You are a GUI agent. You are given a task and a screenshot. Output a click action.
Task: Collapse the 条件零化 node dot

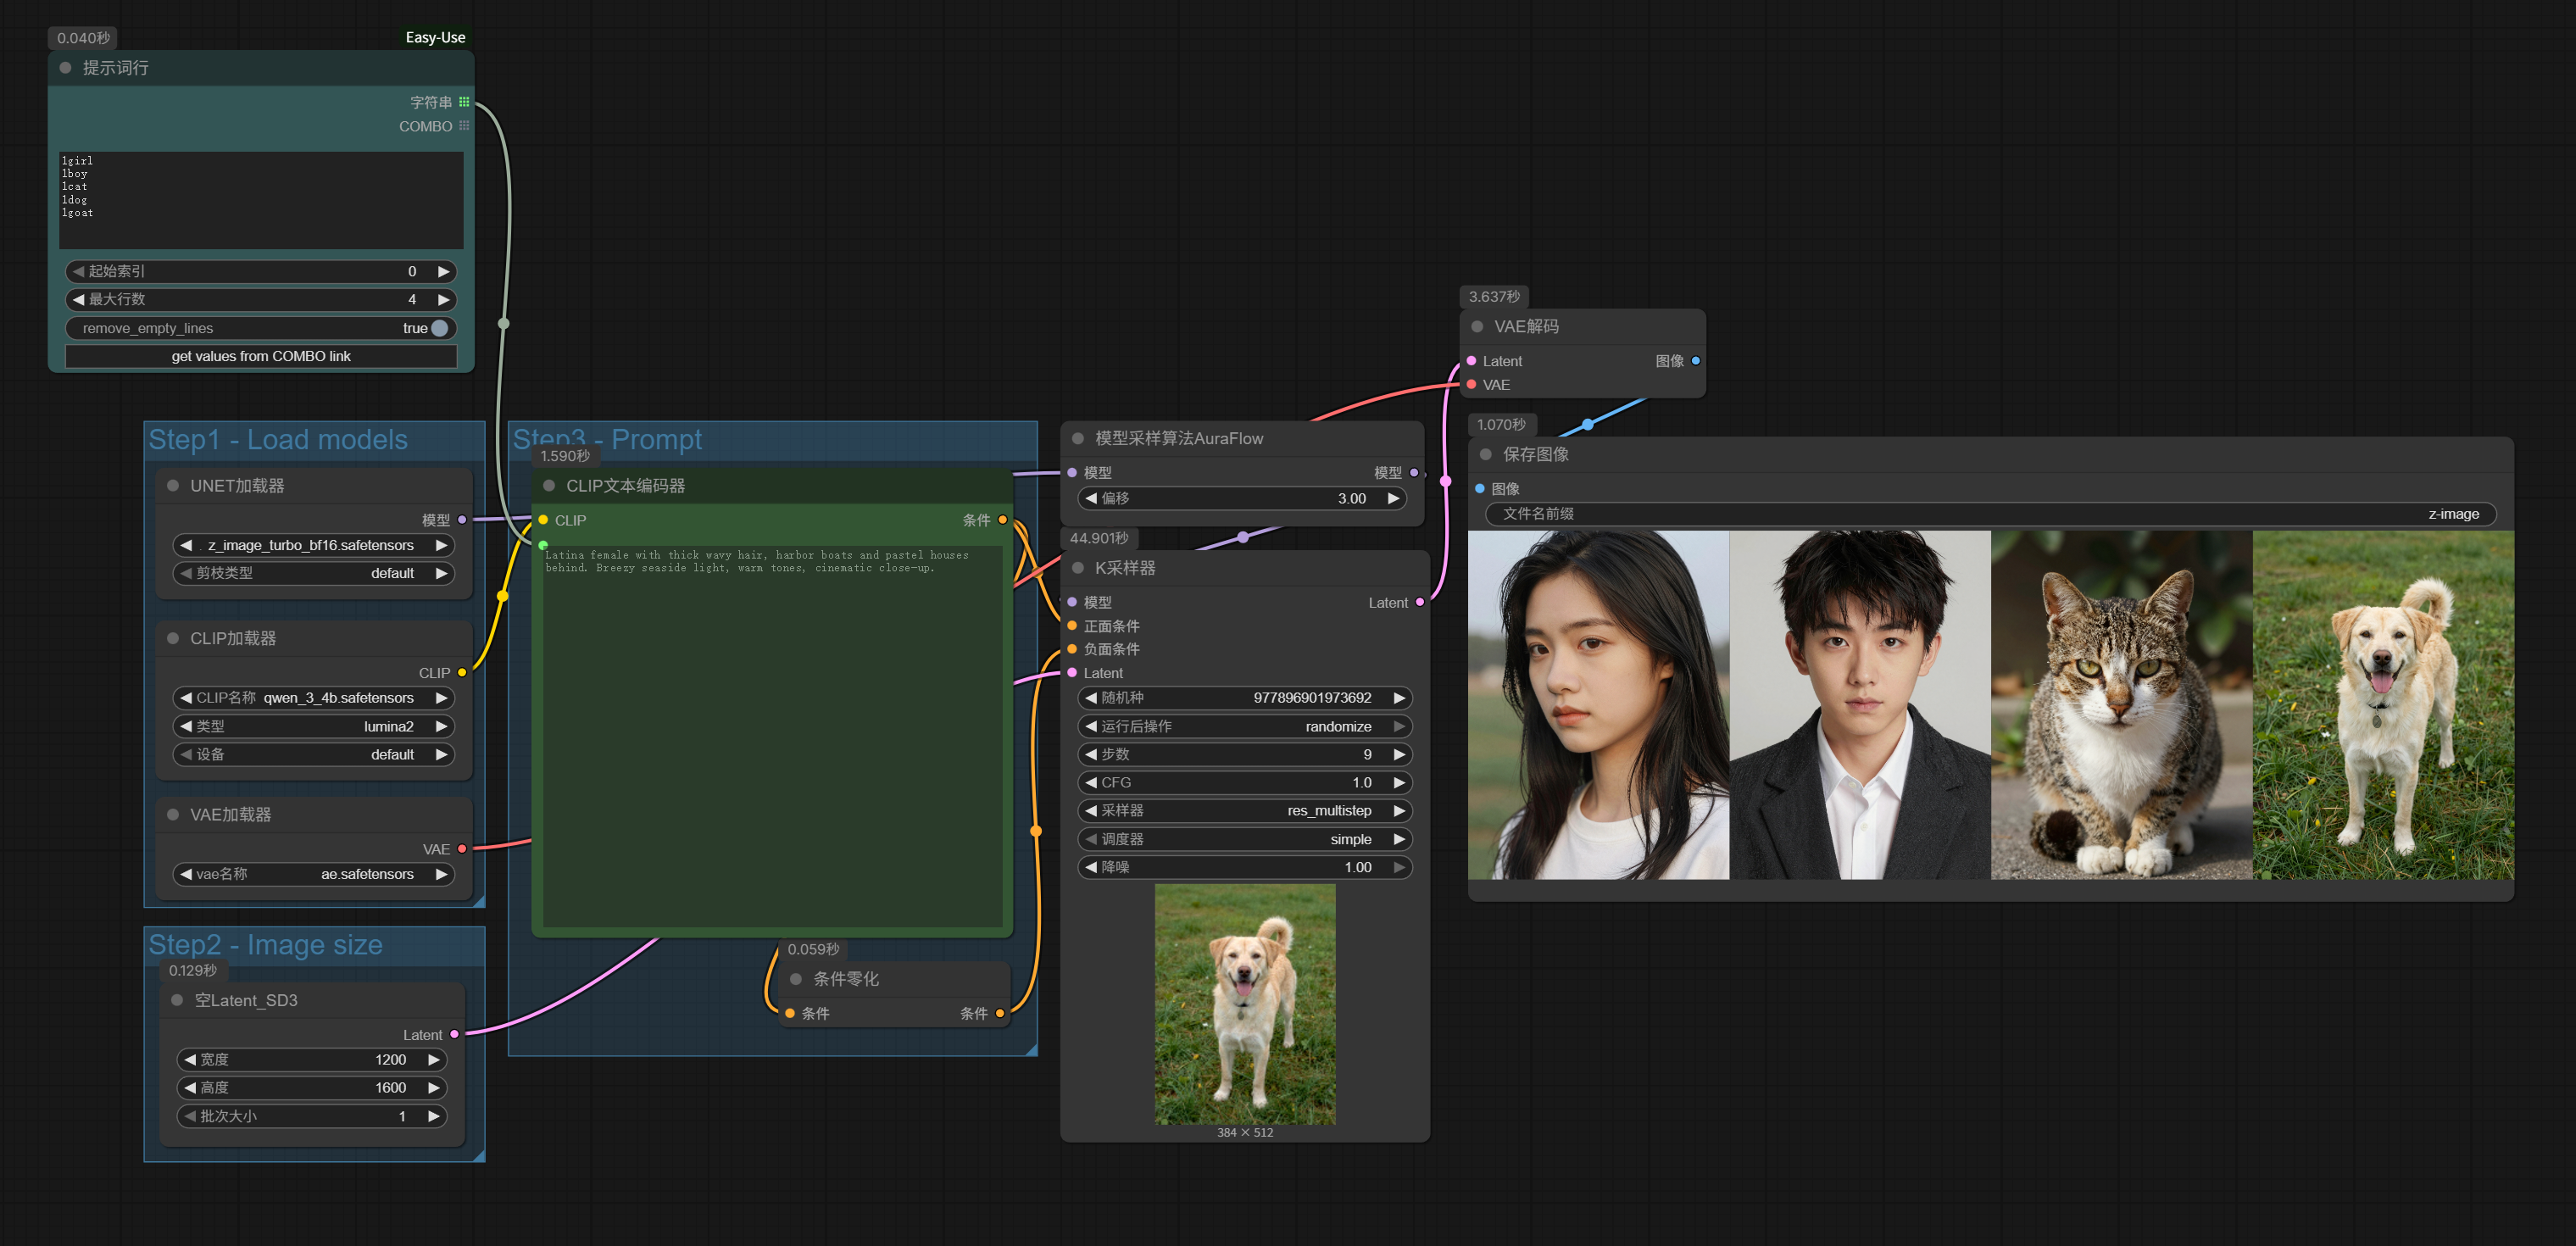pos(796,979)
